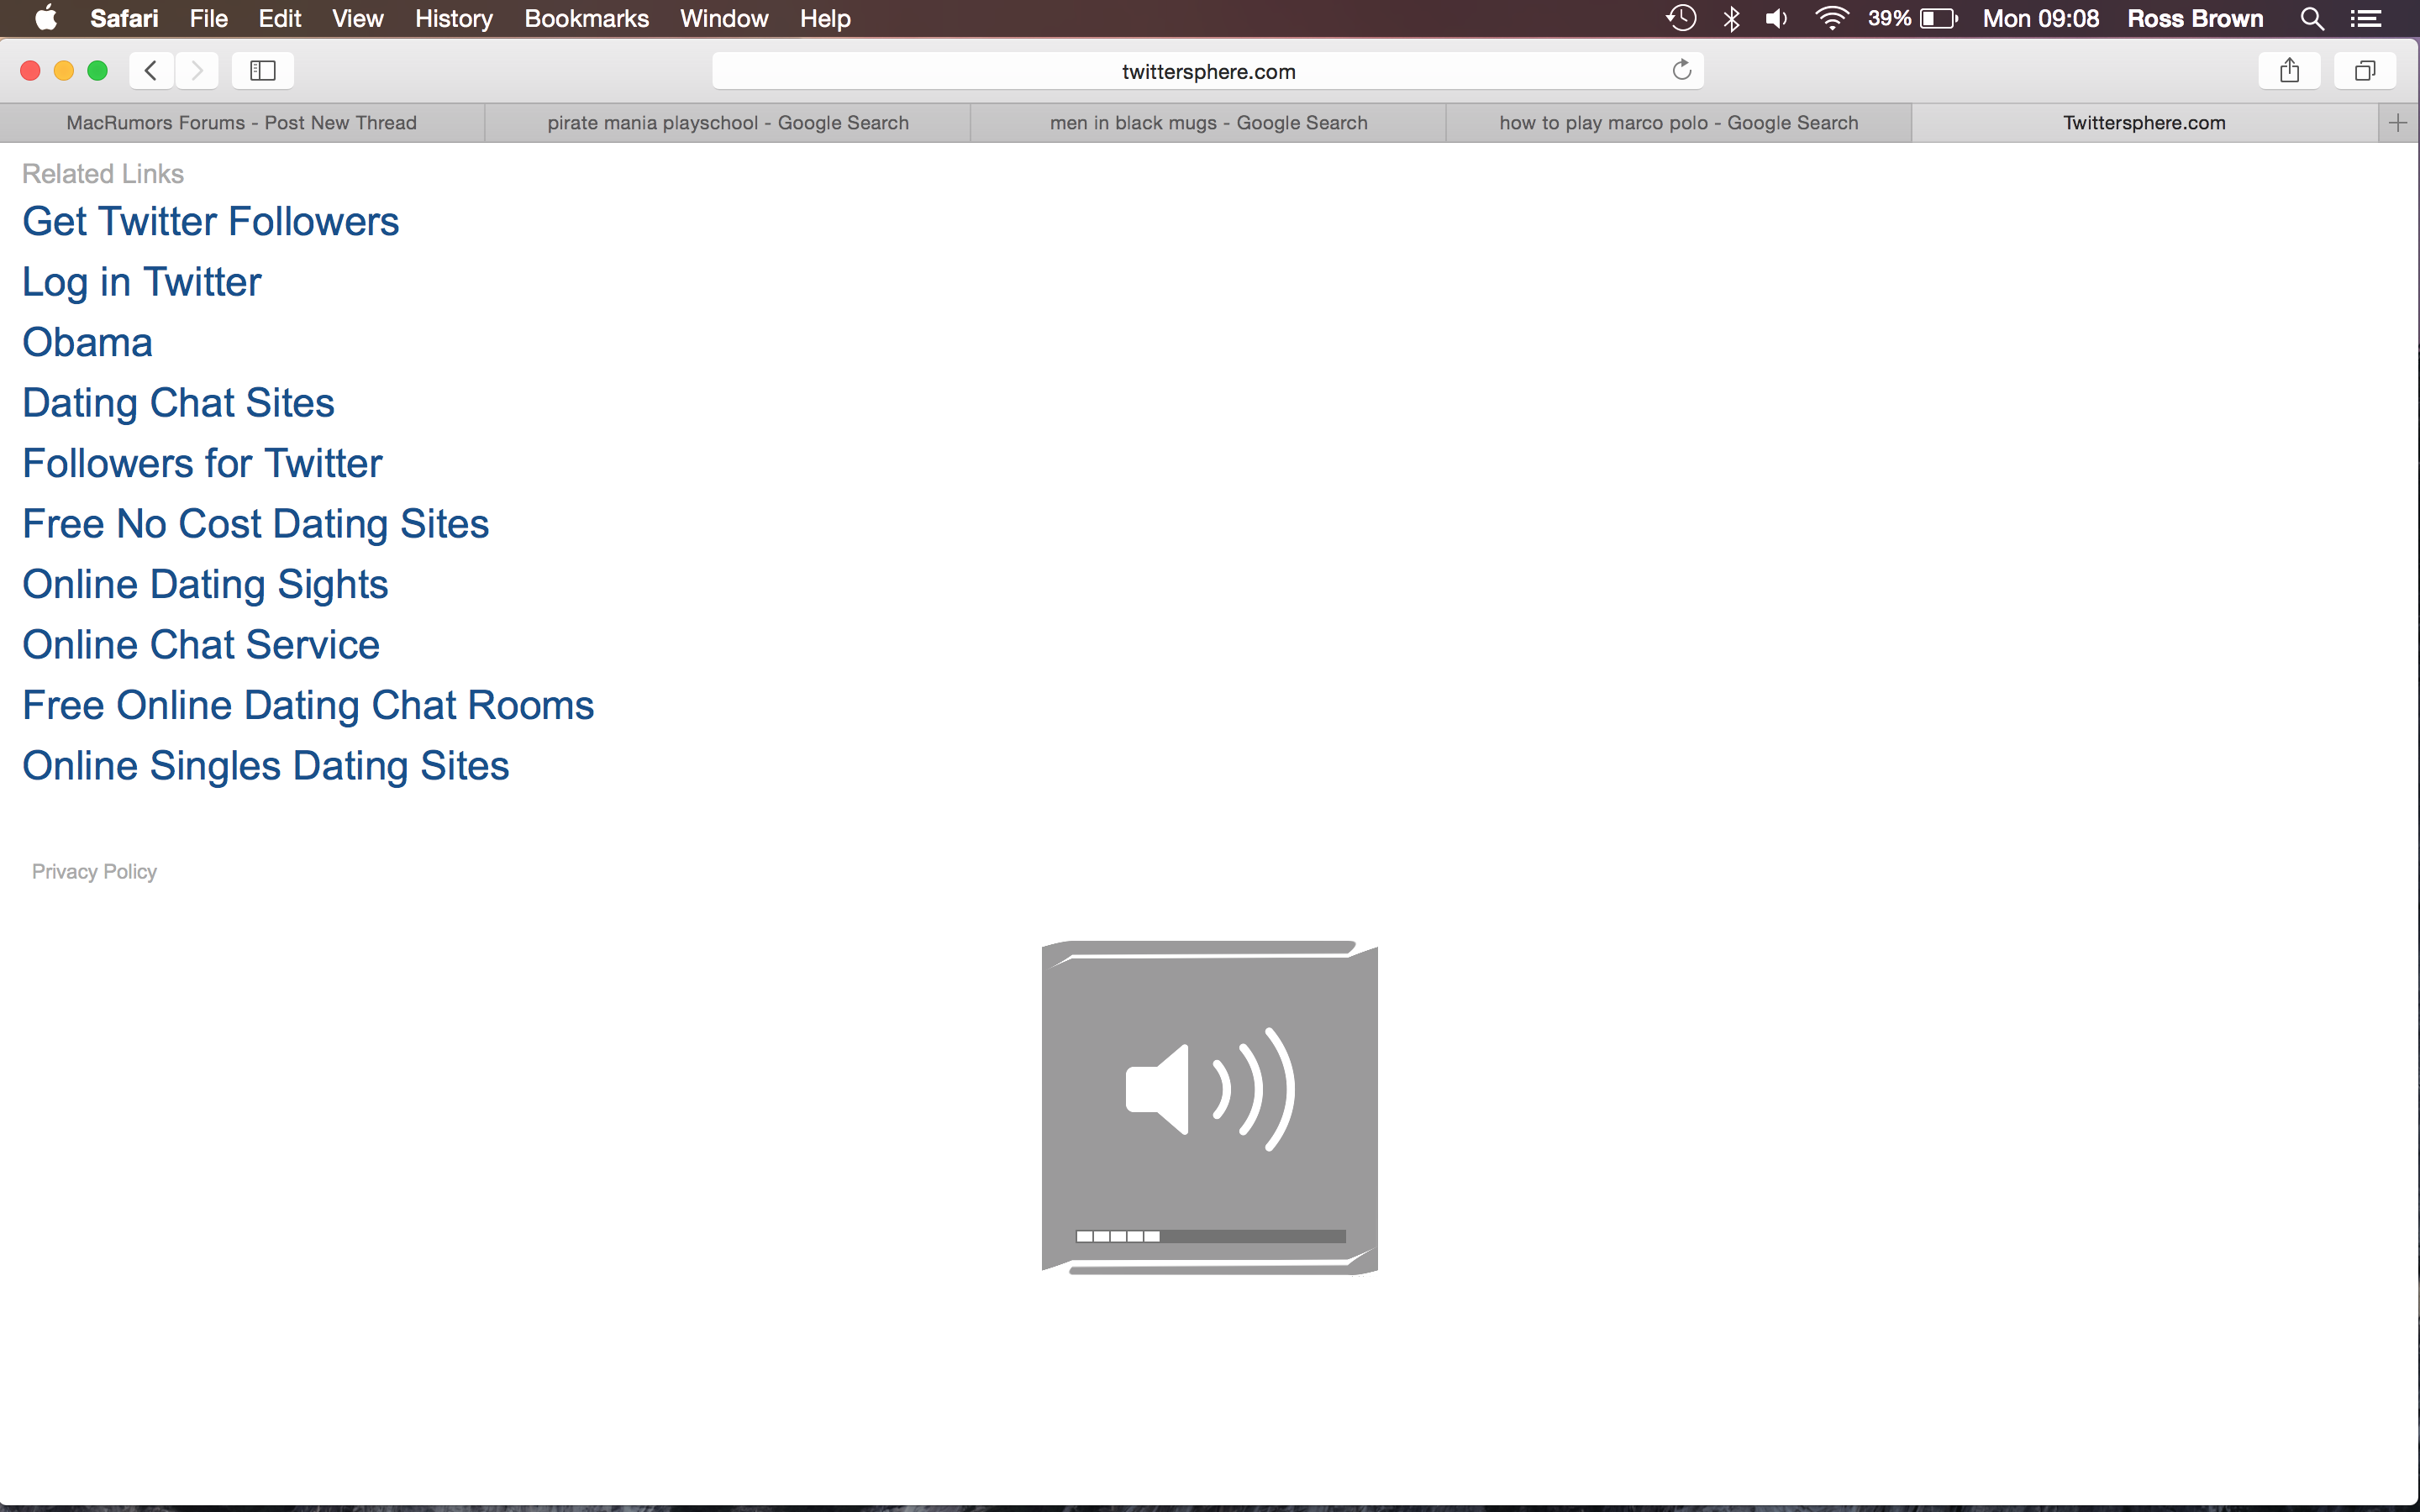Open the Privacy Policy link
This screenshot has width=2420, height=1512.
[x=95, y=872]
